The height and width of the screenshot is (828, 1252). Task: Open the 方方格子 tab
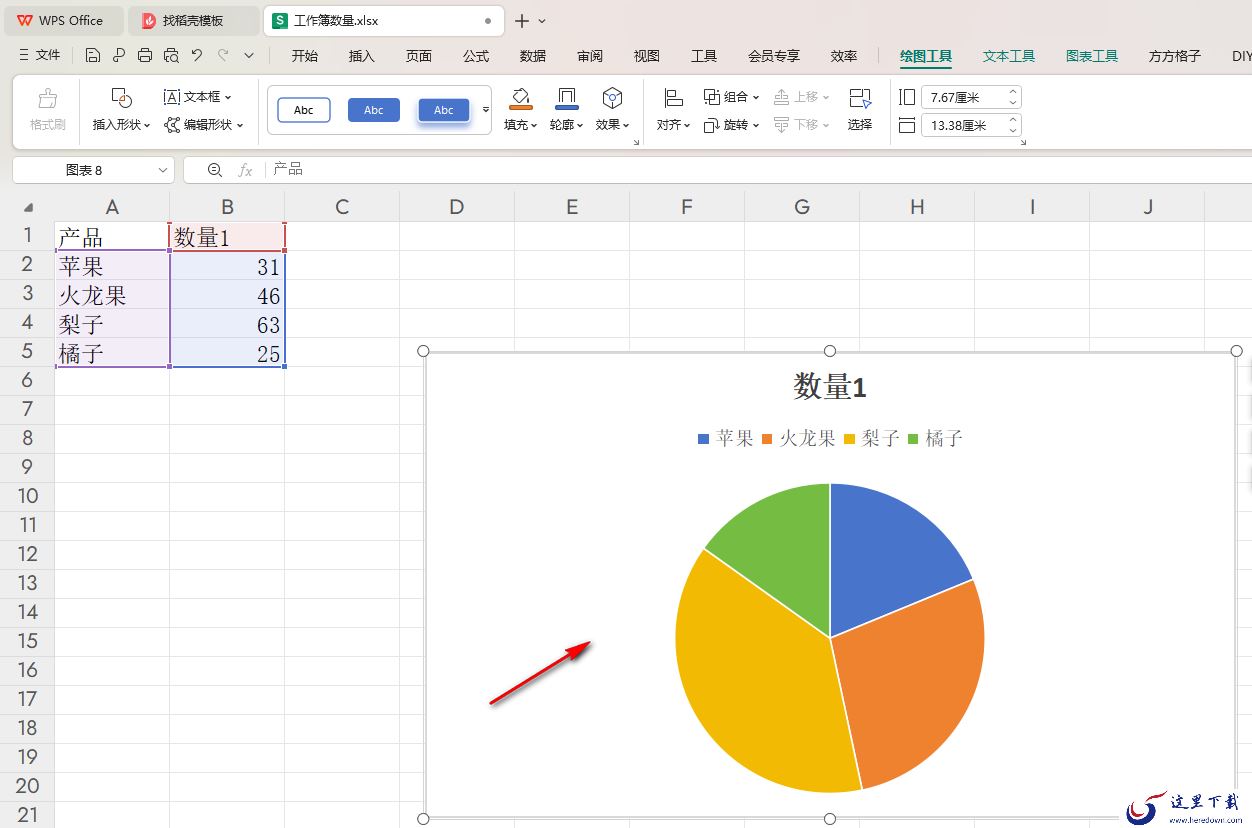(1175, 57)
